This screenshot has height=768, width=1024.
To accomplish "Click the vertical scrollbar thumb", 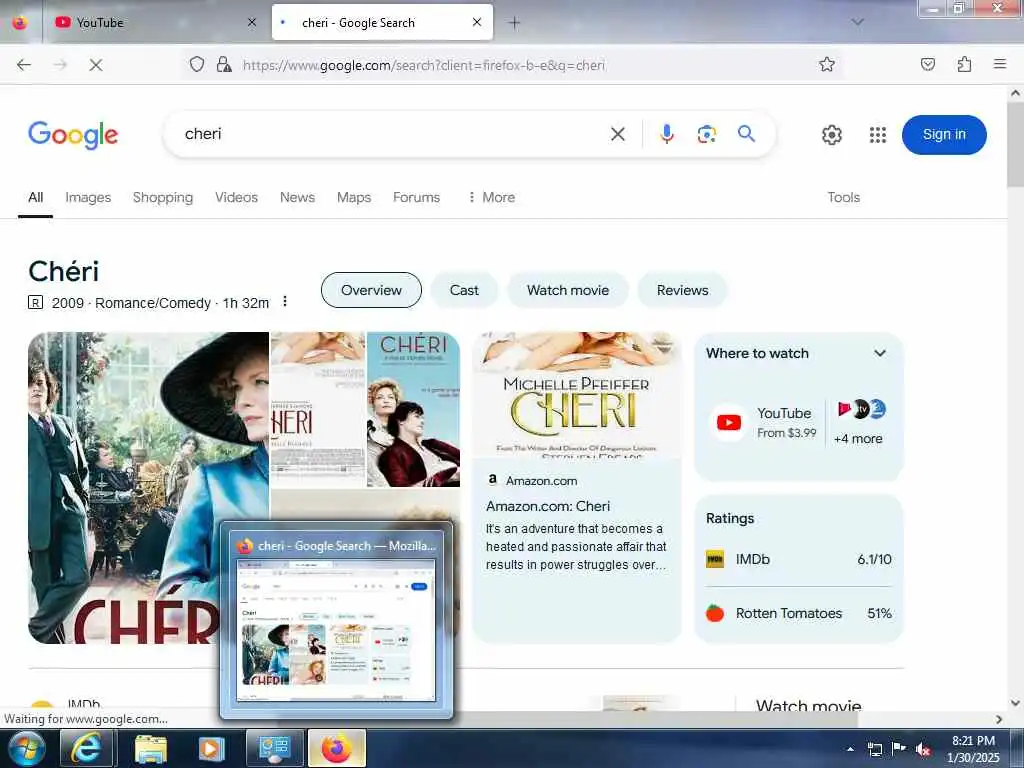I will pos(1015,146).
